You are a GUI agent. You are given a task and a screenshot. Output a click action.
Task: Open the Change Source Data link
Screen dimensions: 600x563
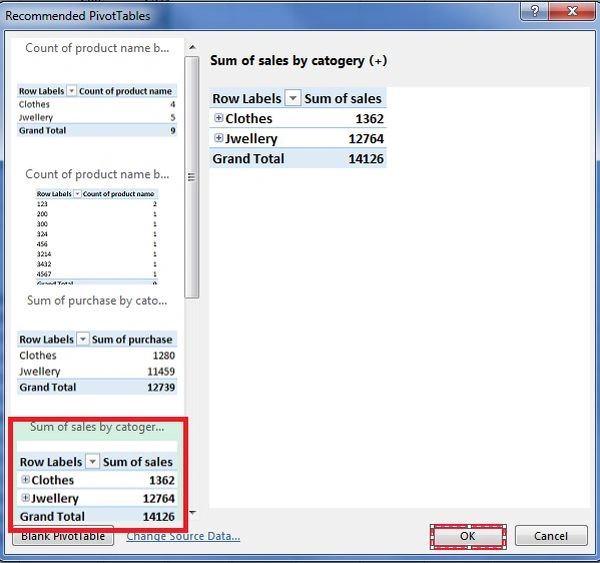[x=183, y=536]
